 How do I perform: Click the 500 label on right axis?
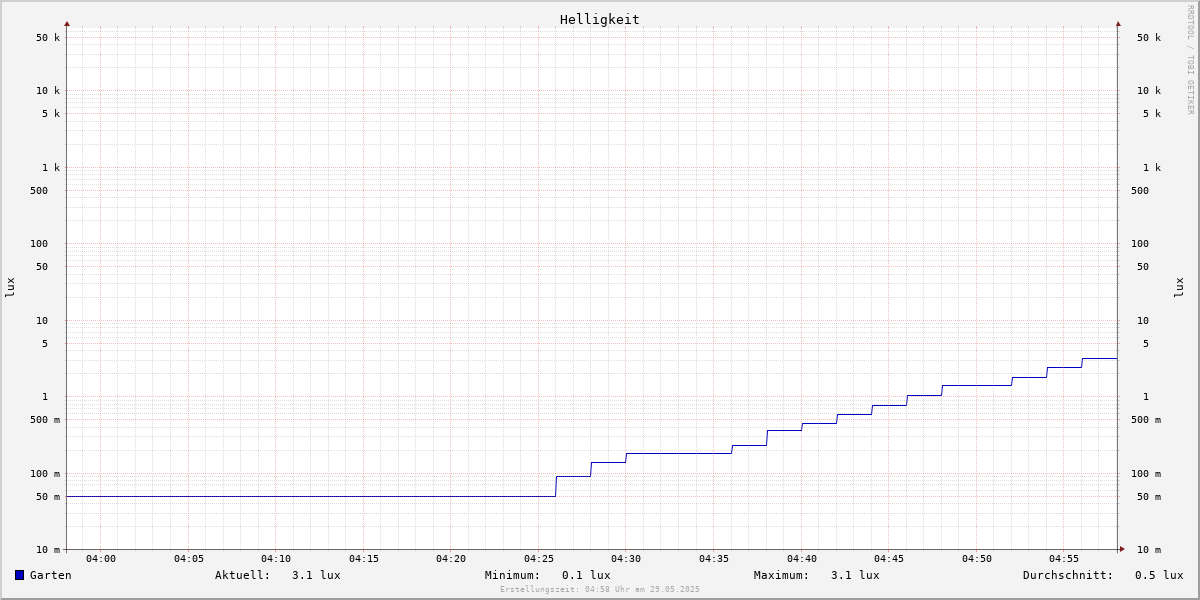point(1140,191)
